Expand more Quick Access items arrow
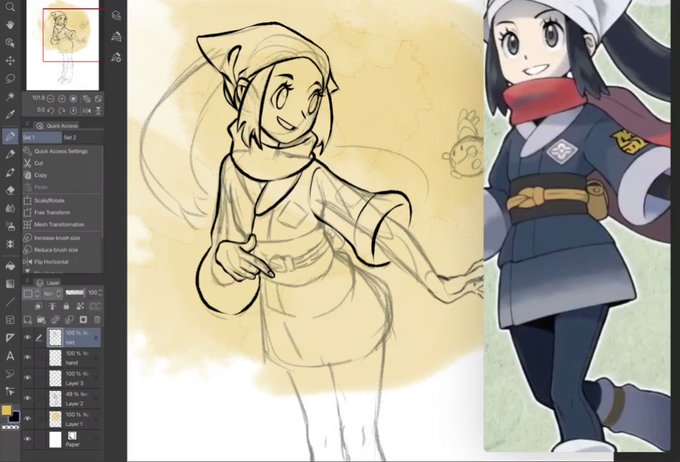 point(28,271)
